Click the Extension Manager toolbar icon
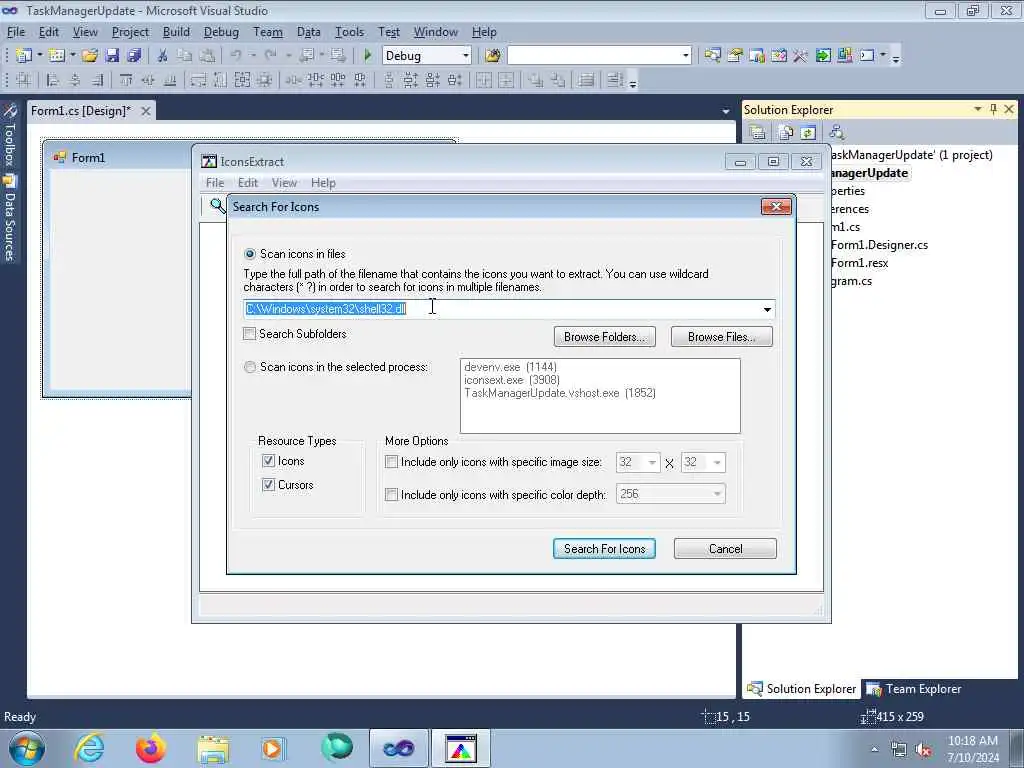Image resolution: width=1024 pixels, height=768 pixels. pyautogui.click(x=844, y=56)
